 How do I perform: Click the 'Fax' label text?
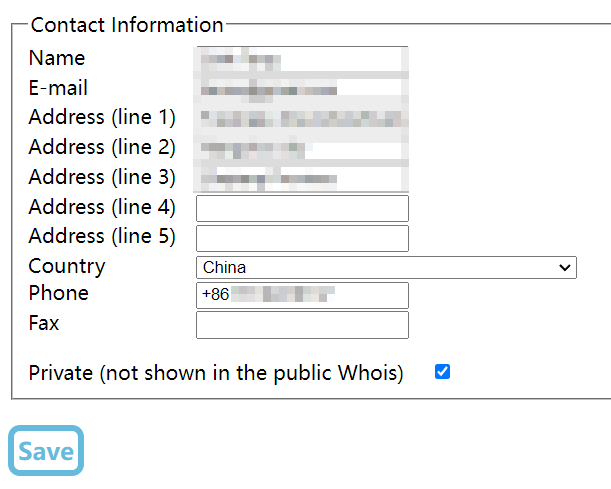[x=44, y=323]
